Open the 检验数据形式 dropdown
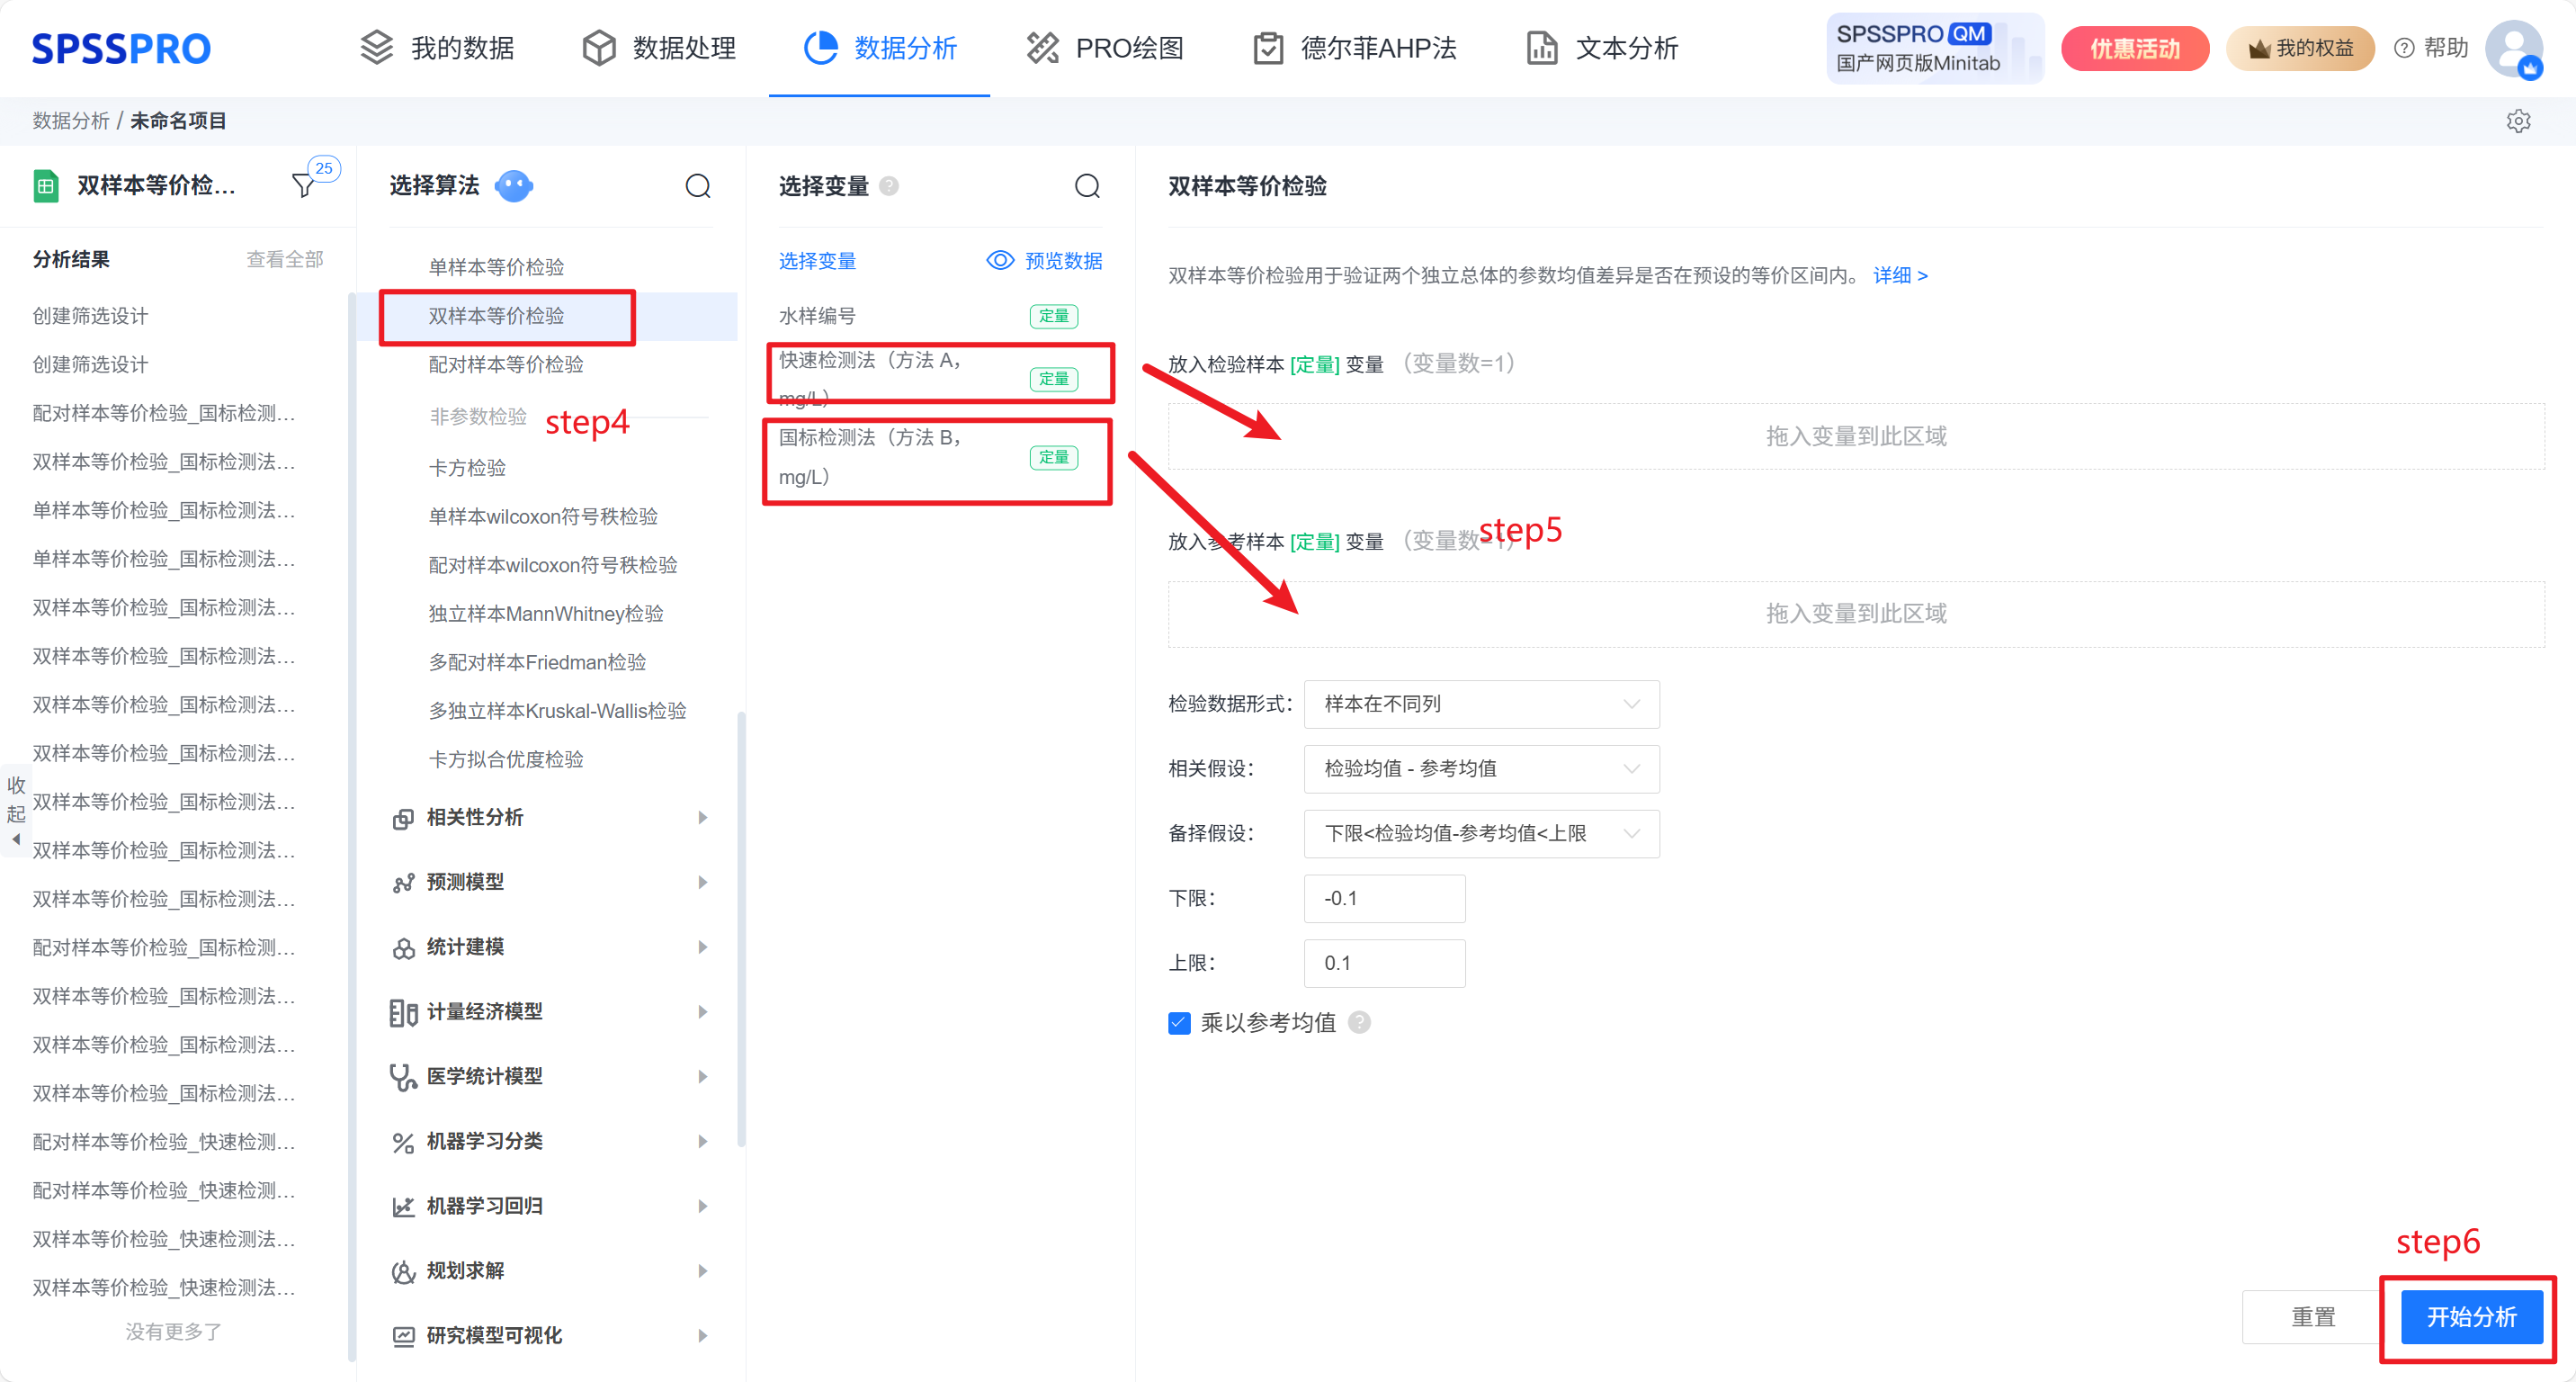Viewport: 2576px width, 1382px height. pos(1480,704)
